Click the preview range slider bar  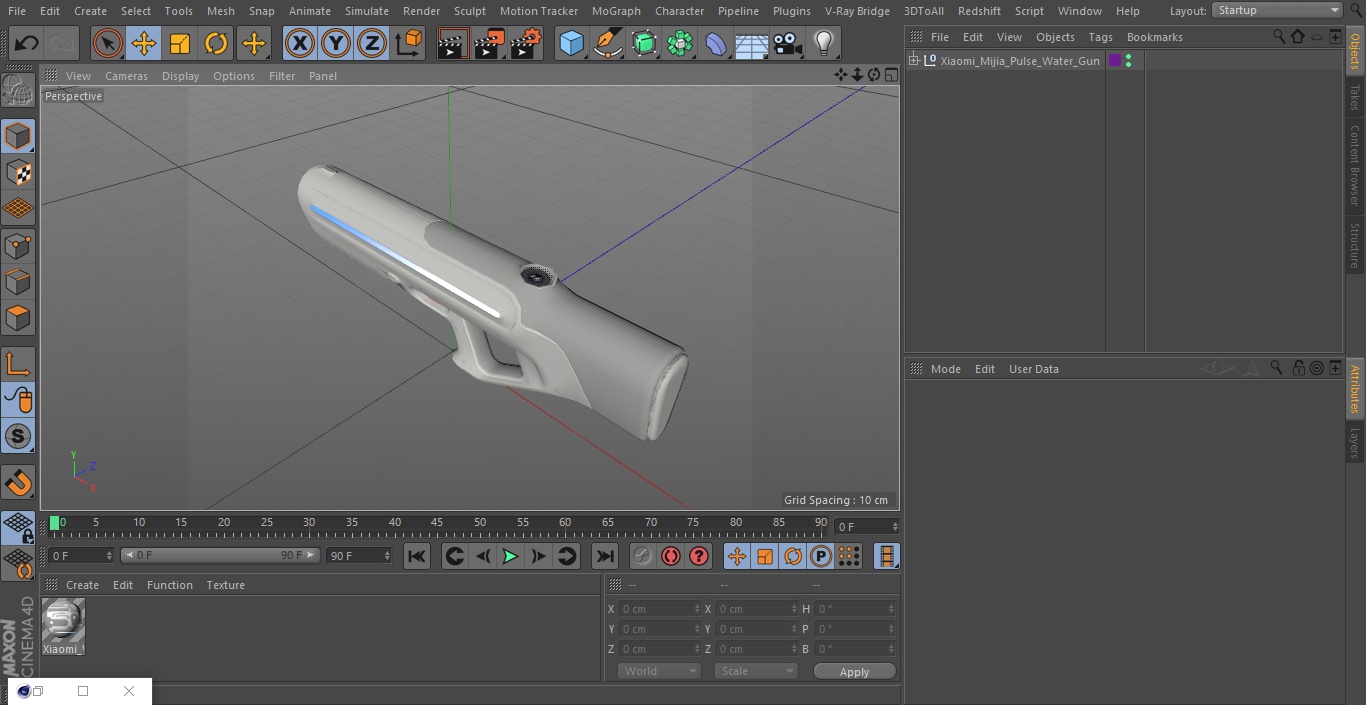tap(220, 555)
